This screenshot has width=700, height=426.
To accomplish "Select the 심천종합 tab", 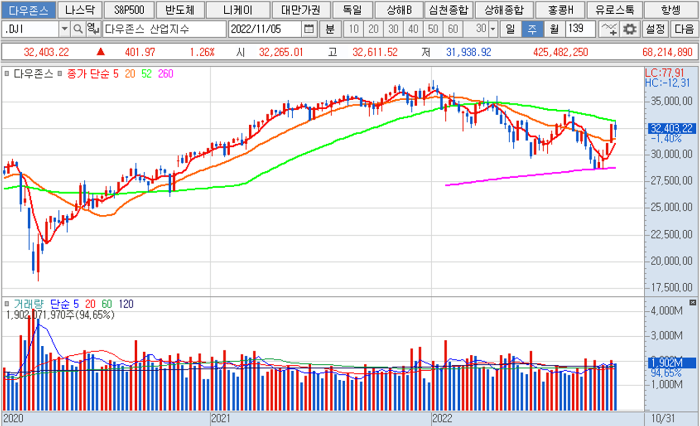I will (448, 10).
